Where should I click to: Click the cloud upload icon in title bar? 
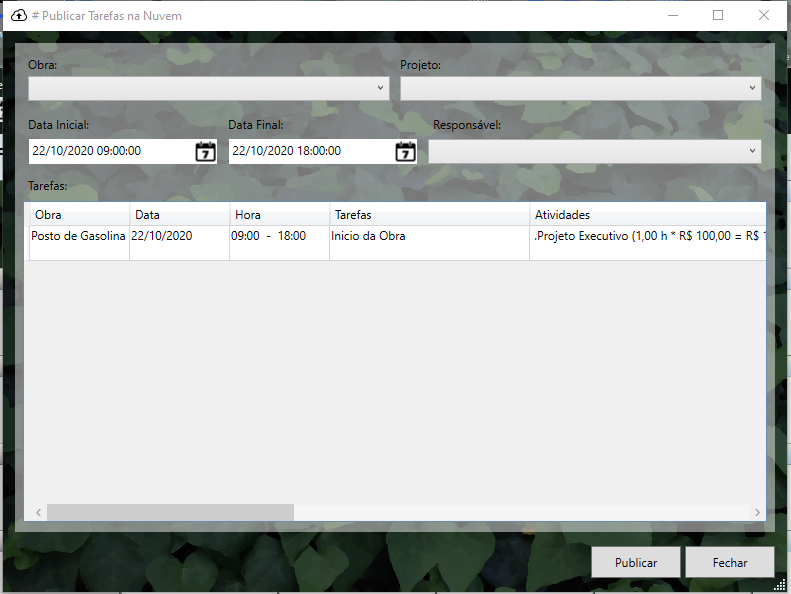[18, 16]
